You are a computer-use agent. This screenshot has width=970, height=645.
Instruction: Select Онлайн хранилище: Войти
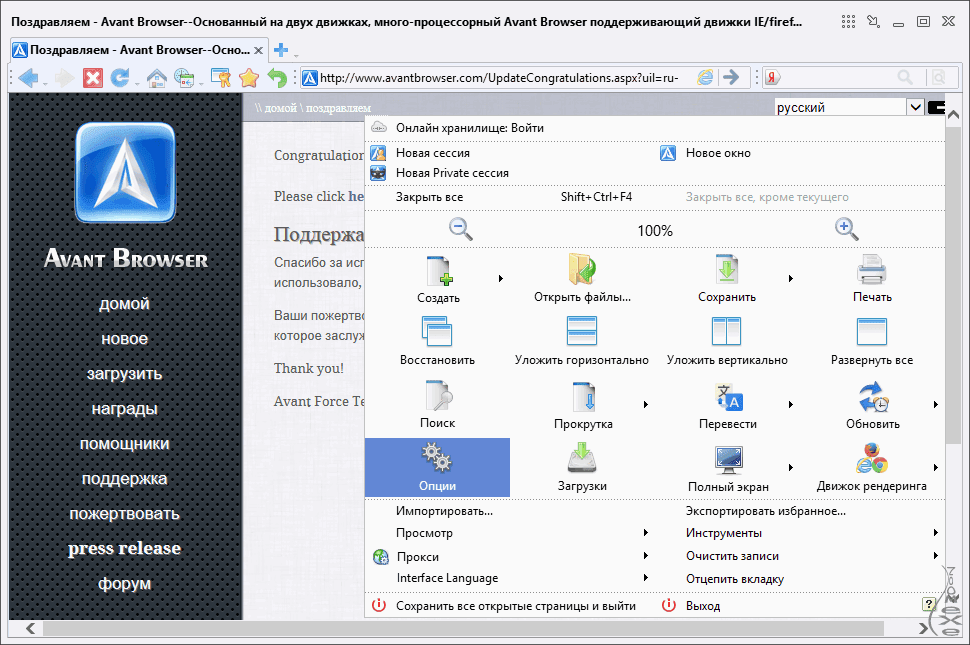coord(655,128)
